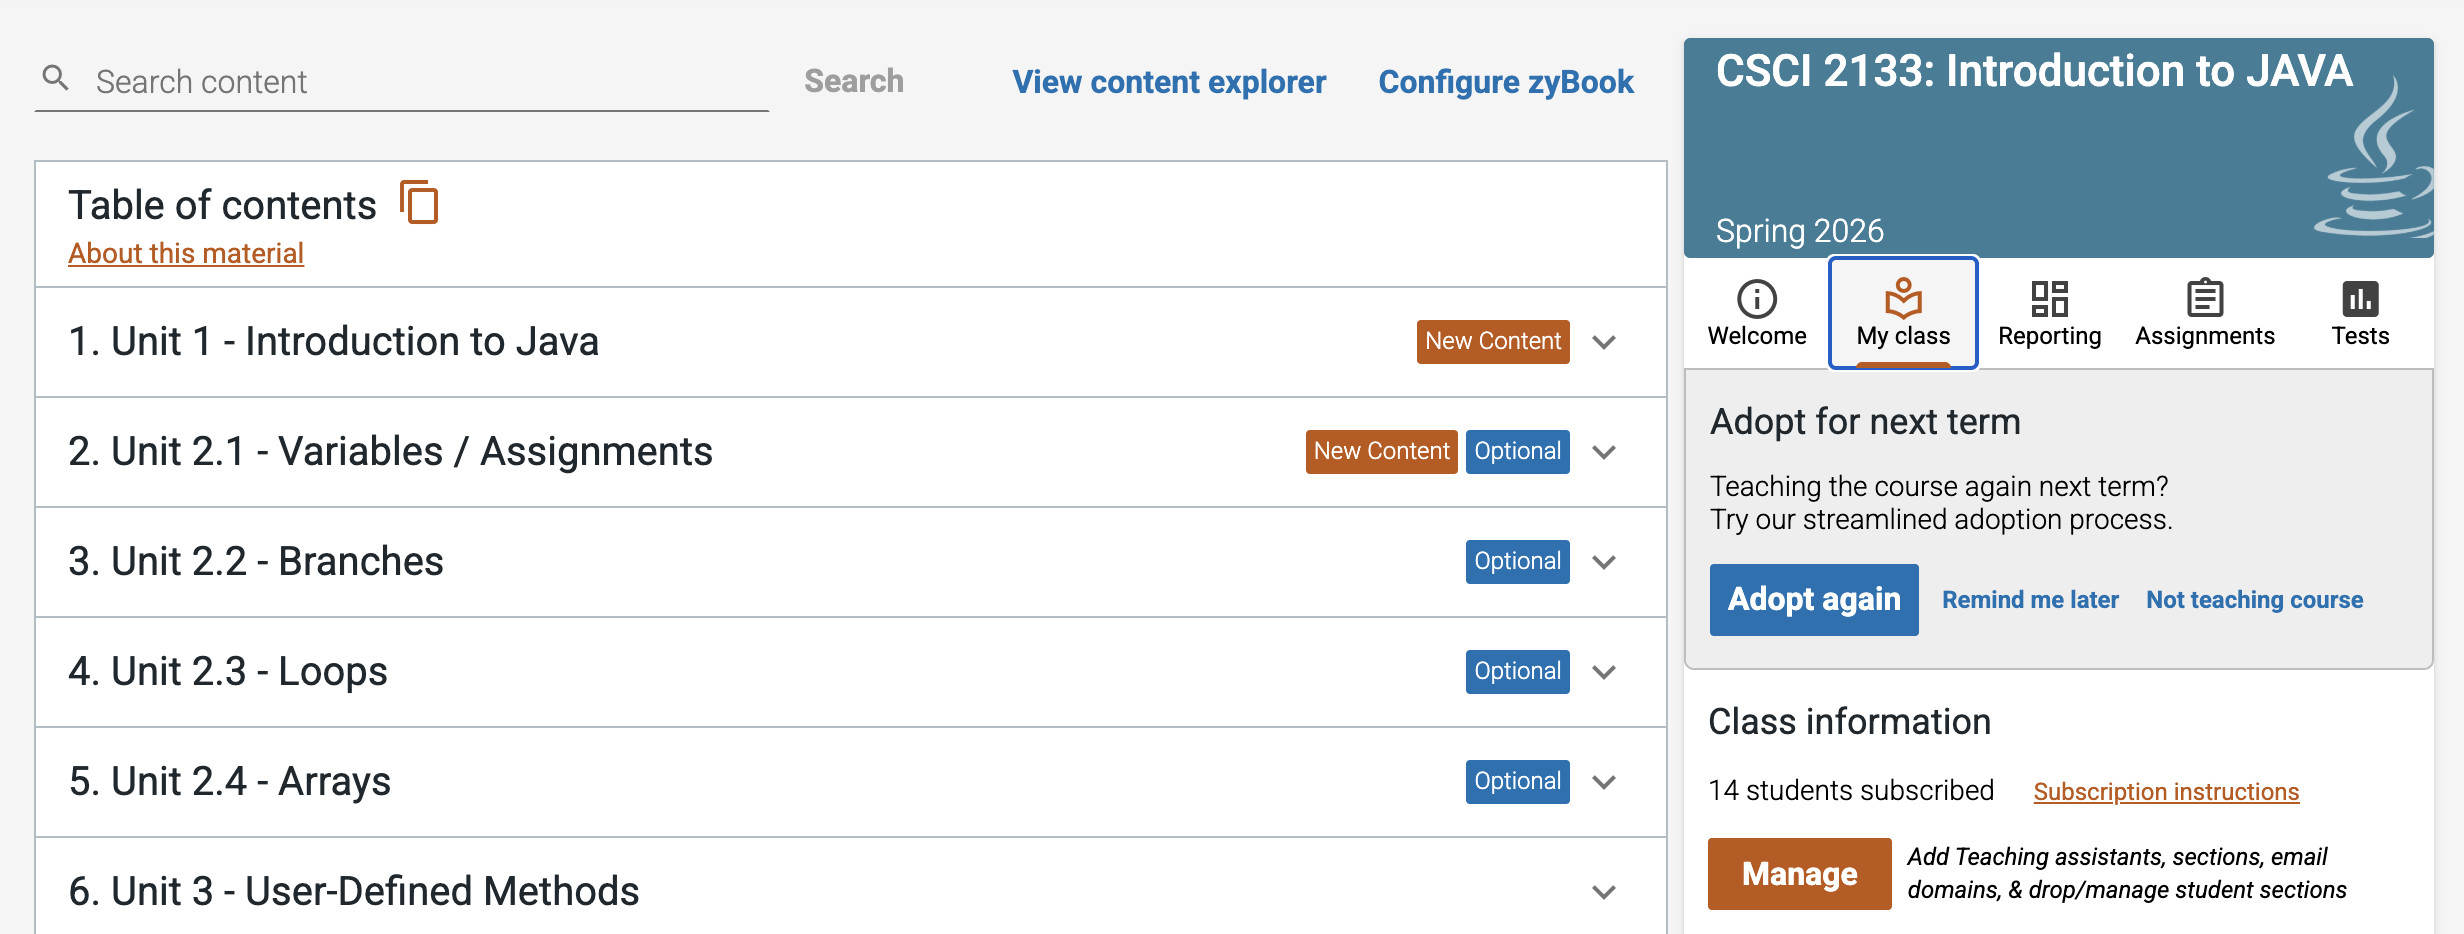Click Configure zyBook link

[1506, 82]
